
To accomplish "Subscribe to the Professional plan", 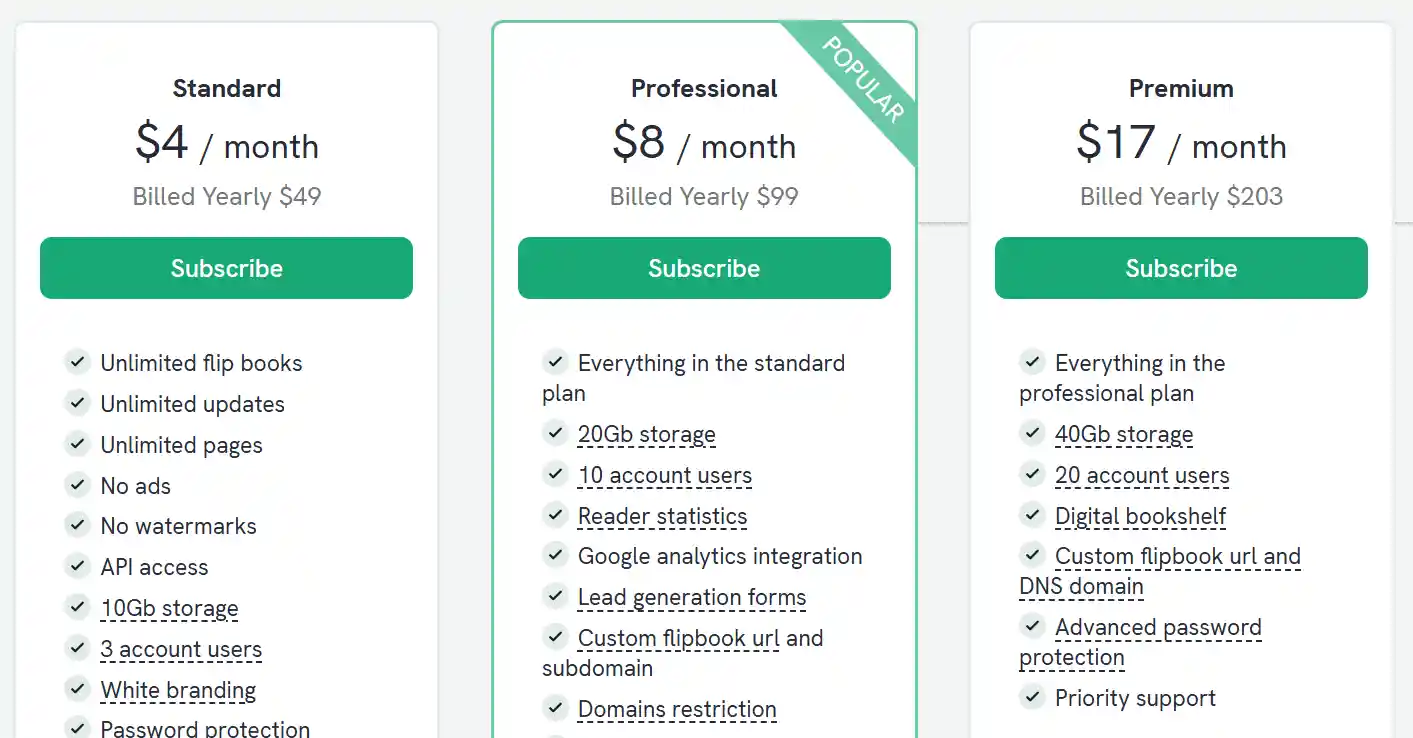I will pyautogui.click(x=704, y=268).
